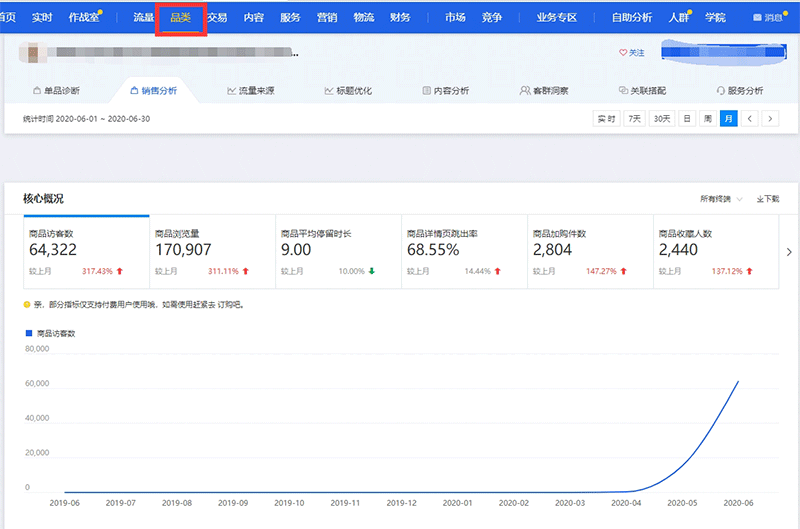The height and width of the screenshot is (529, 800).
Task: Select the 30天 time range
Action: tap(661, 118)
